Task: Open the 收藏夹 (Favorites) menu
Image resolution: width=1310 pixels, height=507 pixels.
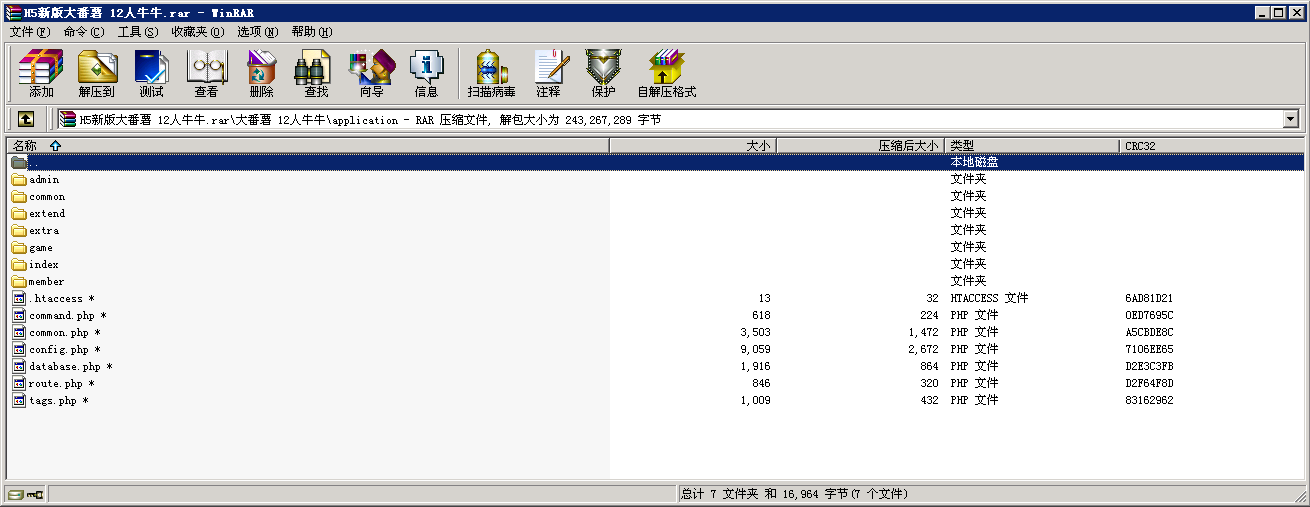Action: tap(197, 32)
